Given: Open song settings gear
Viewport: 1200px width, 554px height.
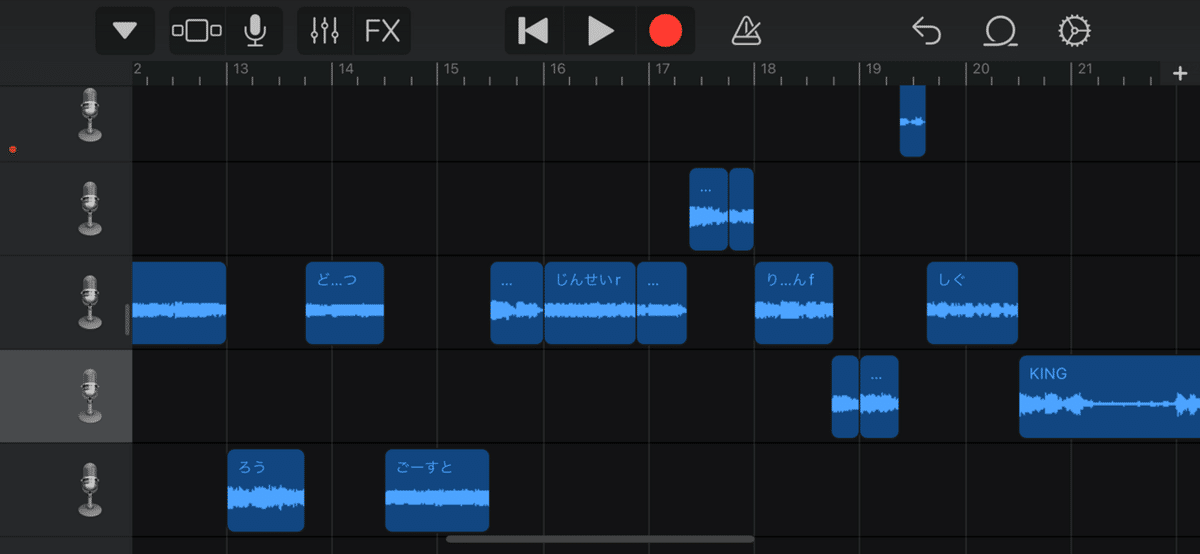Looking at the screenshot, I should coord(1073,31).
